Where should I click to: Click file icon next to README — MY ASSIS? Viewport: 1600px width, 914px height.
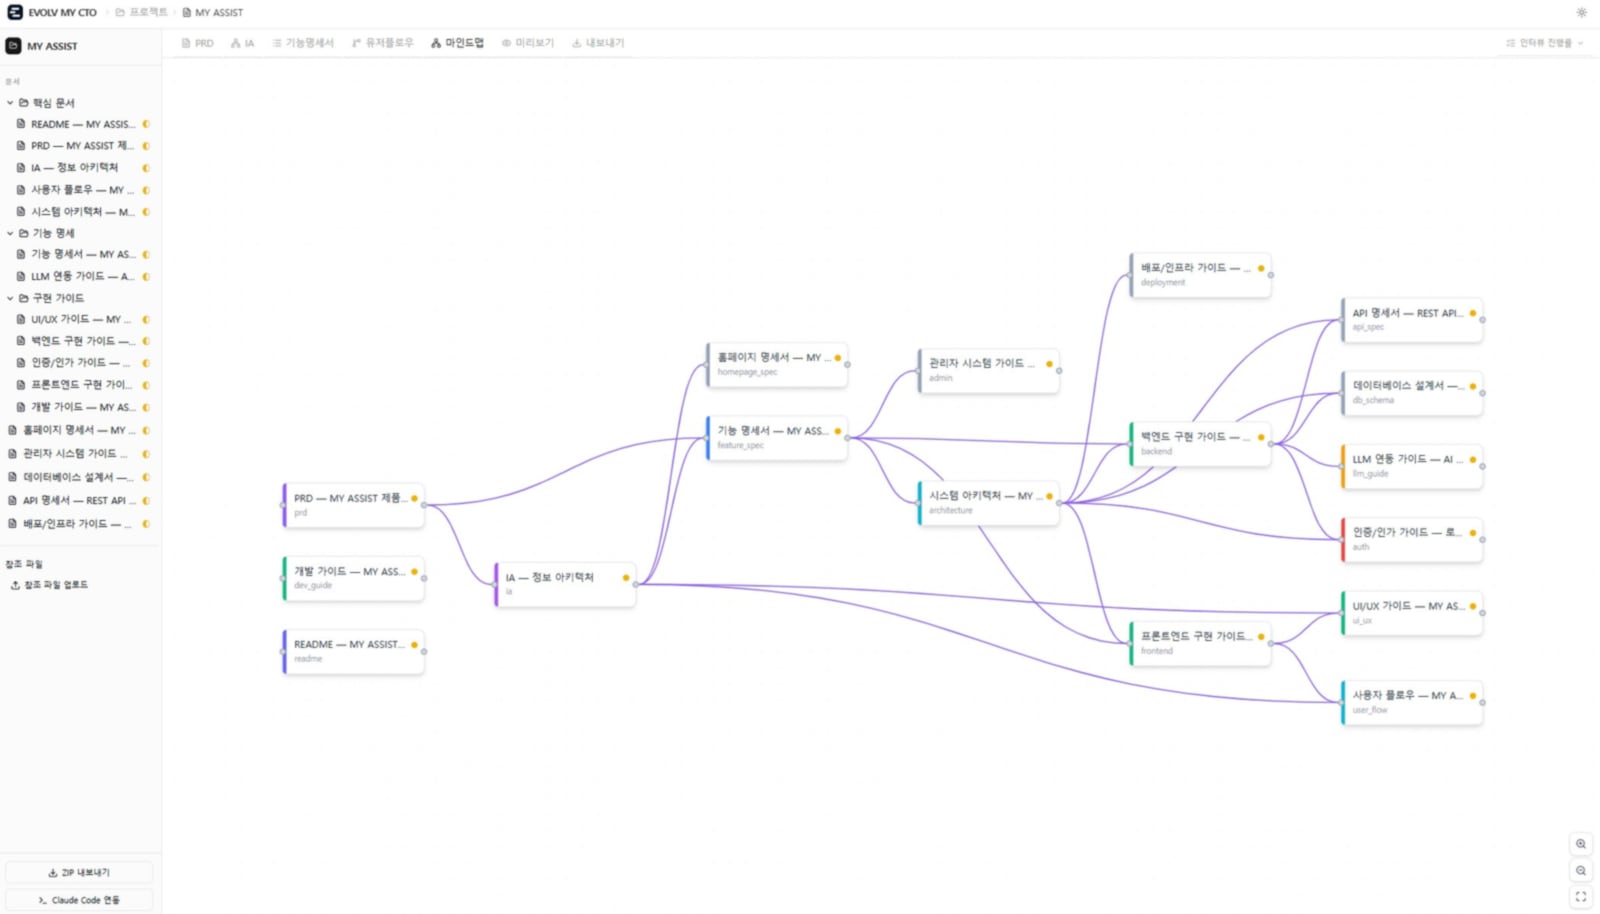click(21, 124)
